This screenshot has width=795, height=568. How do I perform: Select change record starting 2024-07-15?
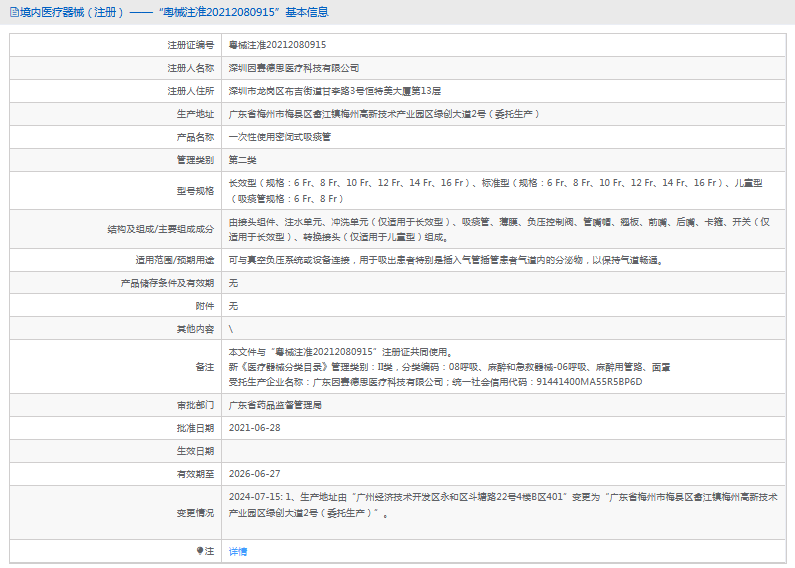[503, 505]
